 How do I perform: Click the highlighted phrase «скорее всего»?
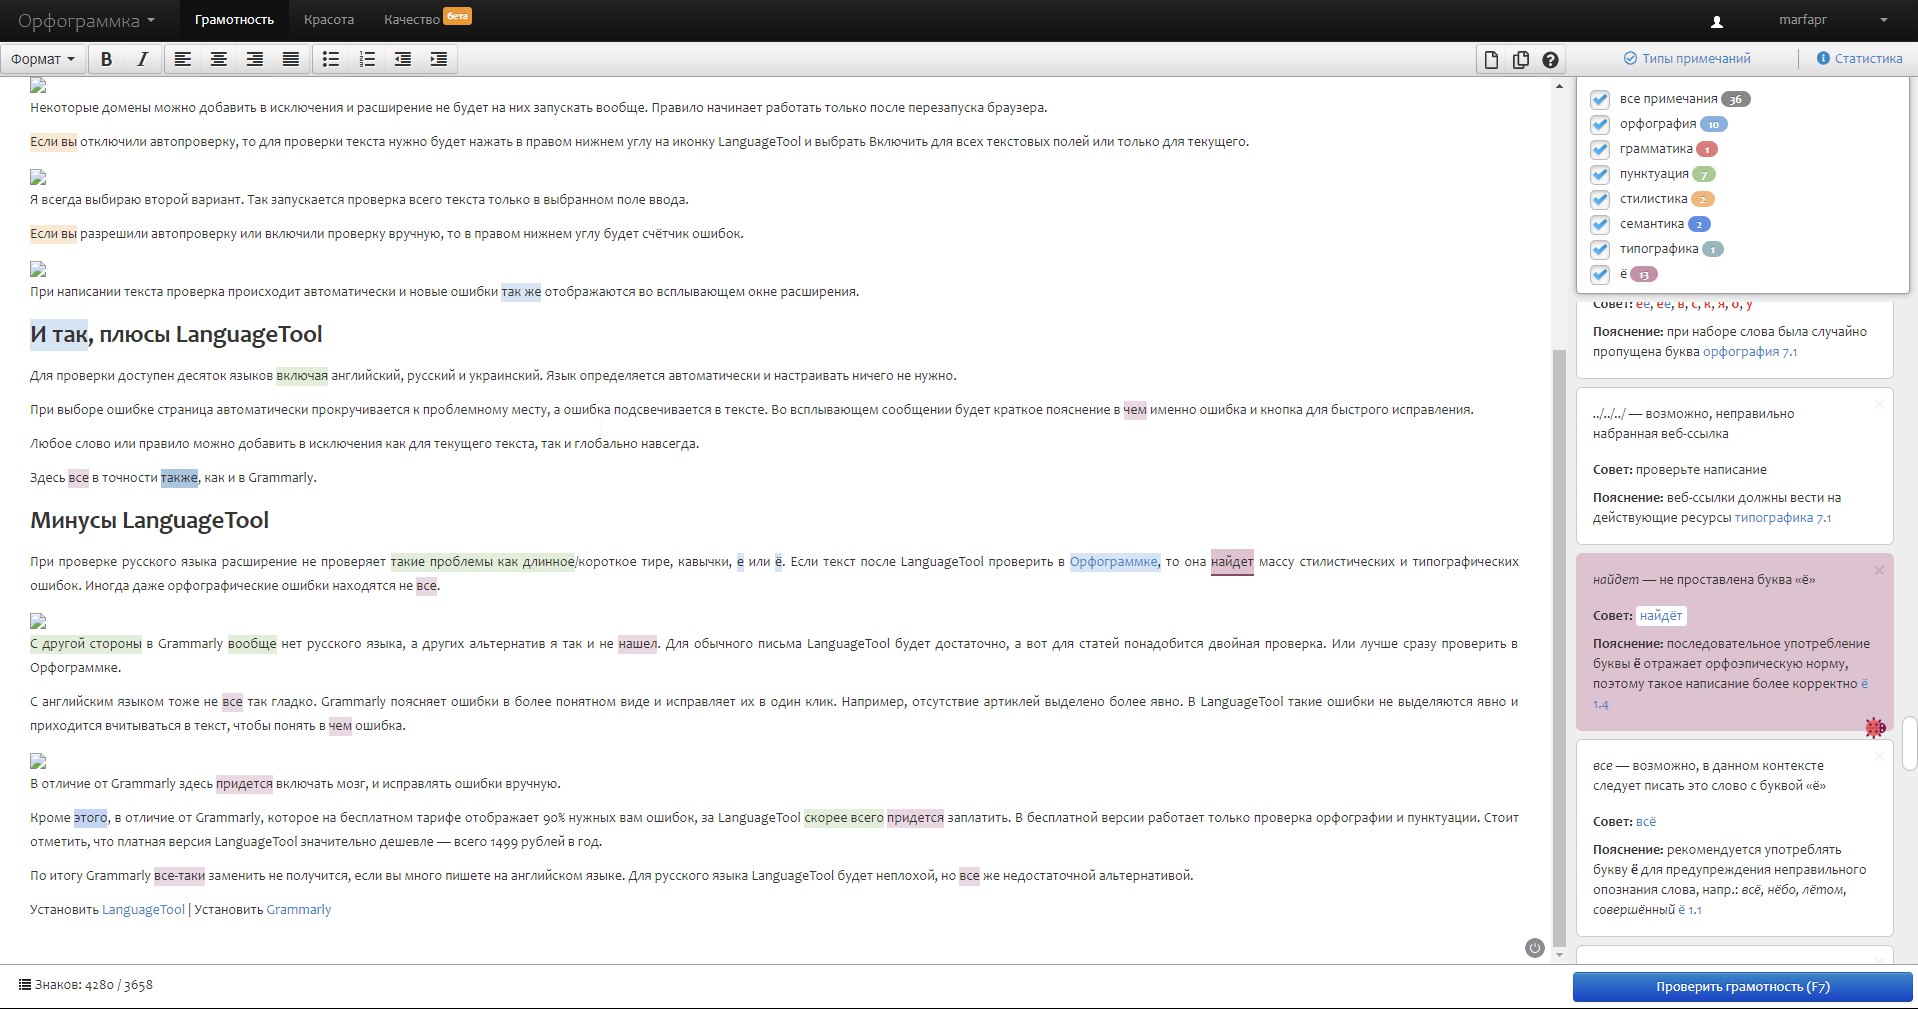pos(844,818)
